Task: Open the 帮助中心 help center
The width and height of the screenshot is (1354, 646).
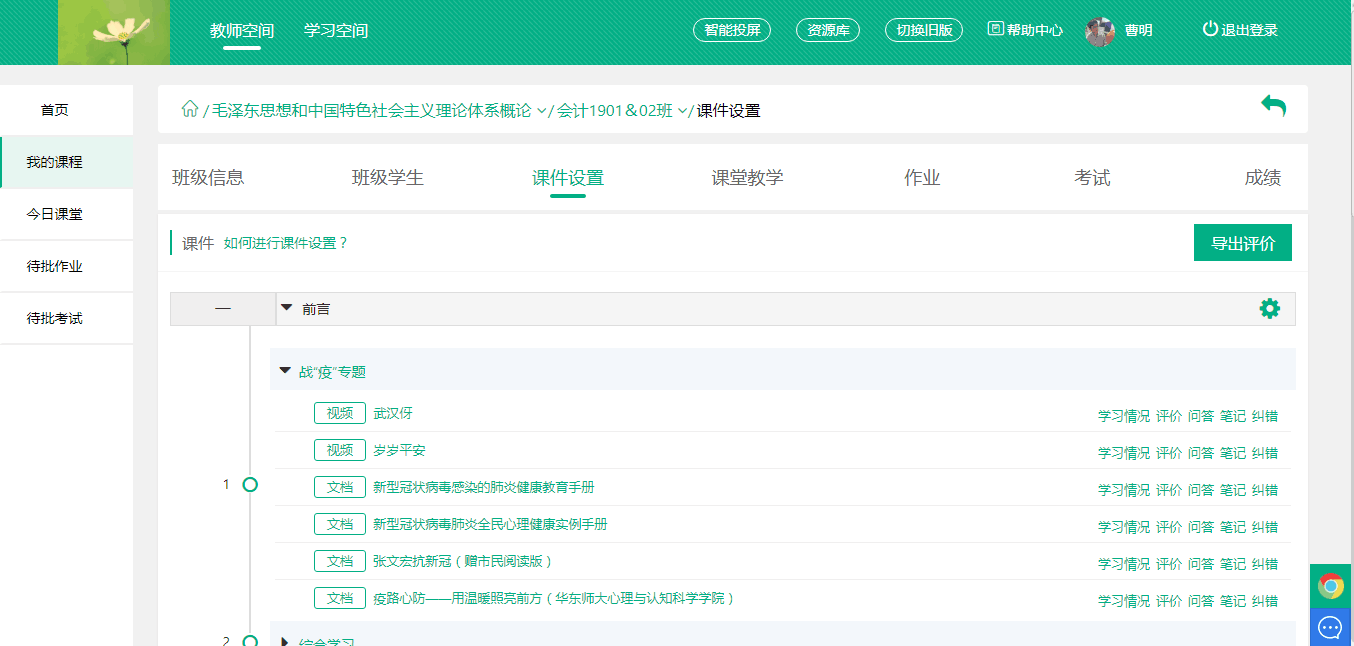Action: (1025, 30)
